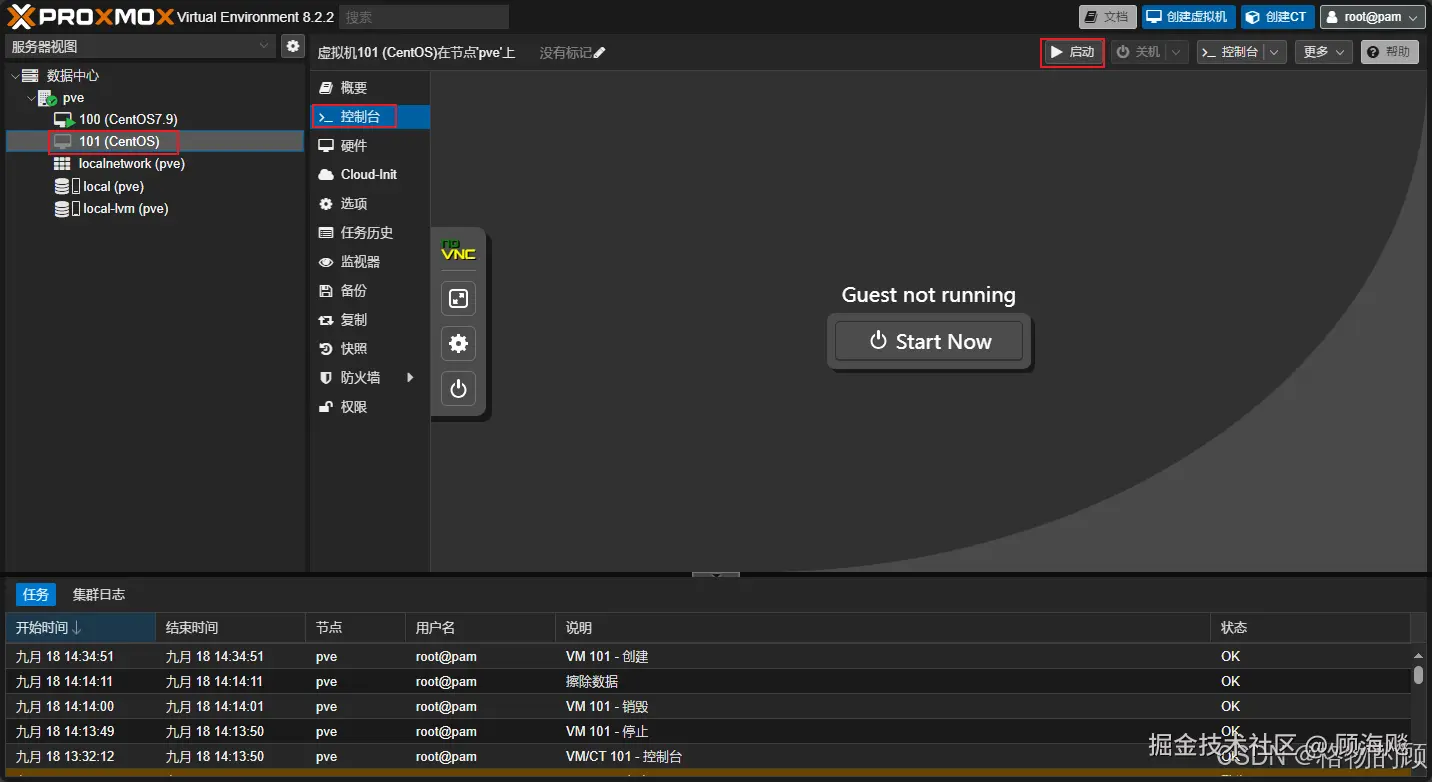Viewport: 1432px width, 782px height.
Task: Click the start time 九月 18 14:34:51
Action: (x=65, y=657)
